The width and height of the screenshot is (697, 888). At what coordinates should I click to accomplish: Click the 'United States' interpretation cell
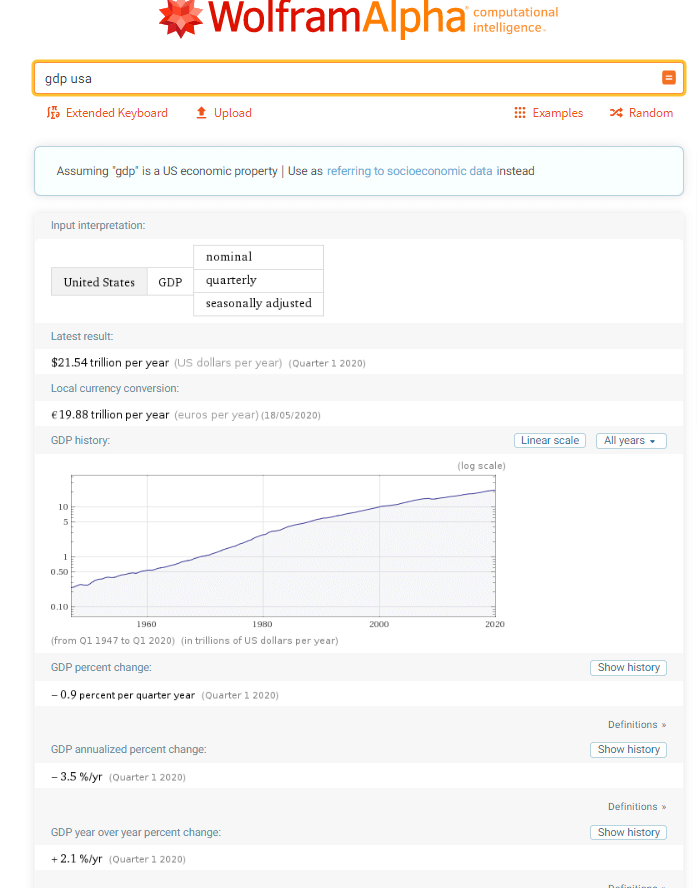click(x=99, y=282)
